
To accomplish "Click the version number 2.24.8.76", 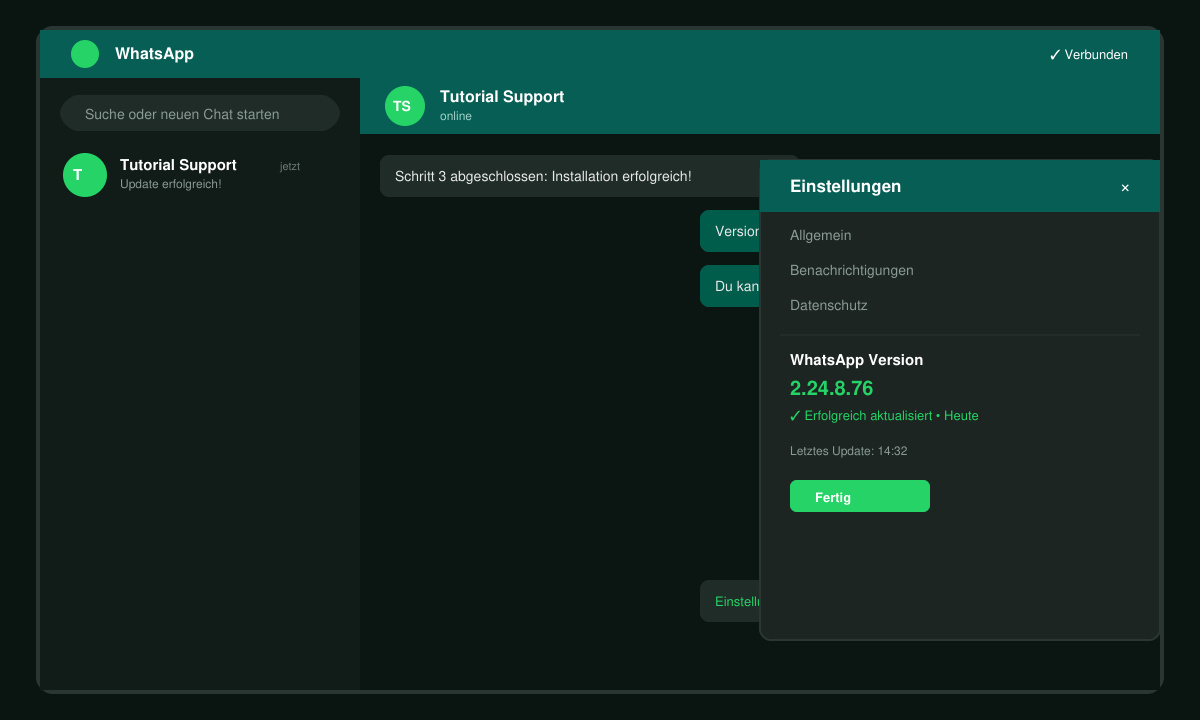I will [x=832, y=388].
